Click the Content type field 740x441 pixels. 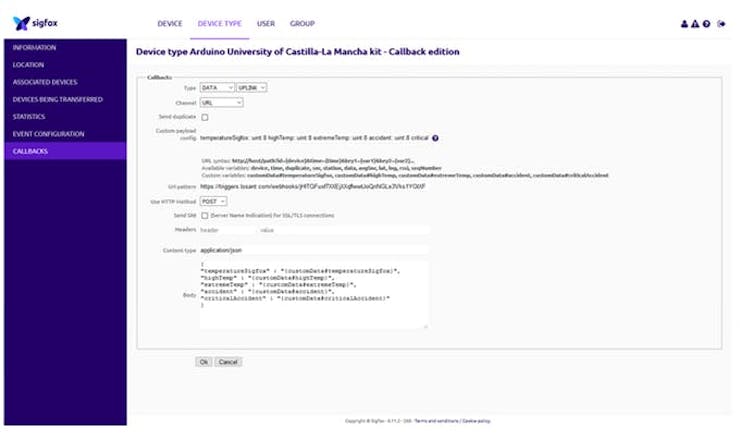coord(314,250)
